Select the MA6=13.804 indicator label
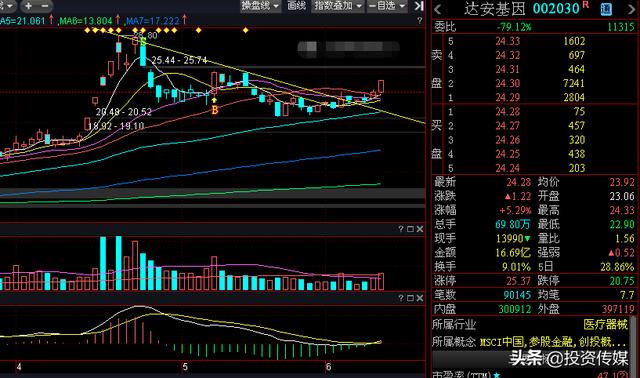Viewport: 640px width, 378px height. [86, 20]
